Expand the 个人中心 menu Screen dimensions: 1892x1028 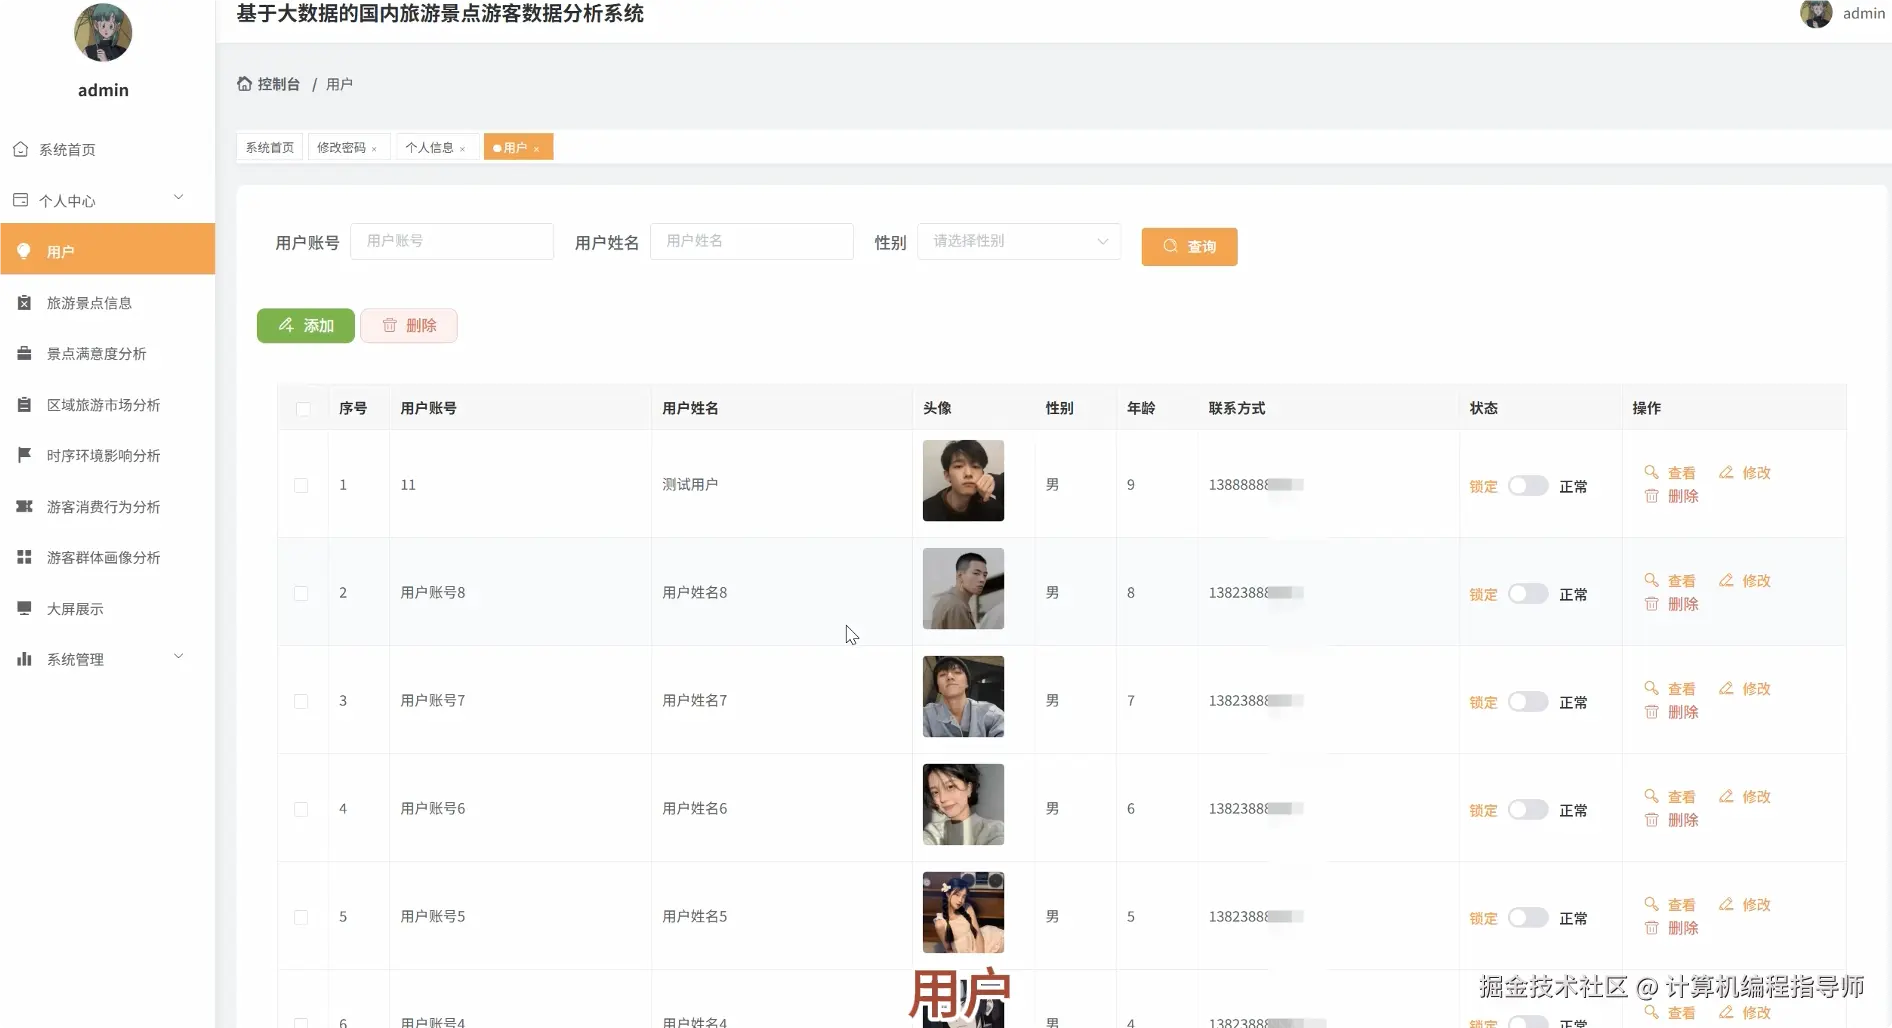point(68,200)
